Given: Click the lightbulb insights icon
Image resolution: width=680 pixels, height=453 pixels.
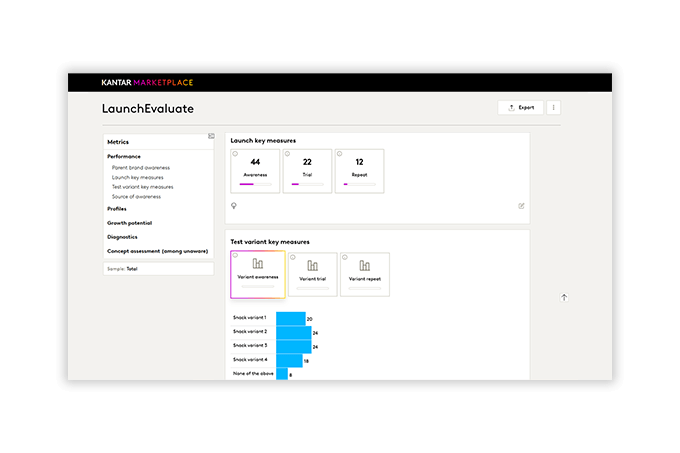Looking at the screenshot, I should (234, 206).
